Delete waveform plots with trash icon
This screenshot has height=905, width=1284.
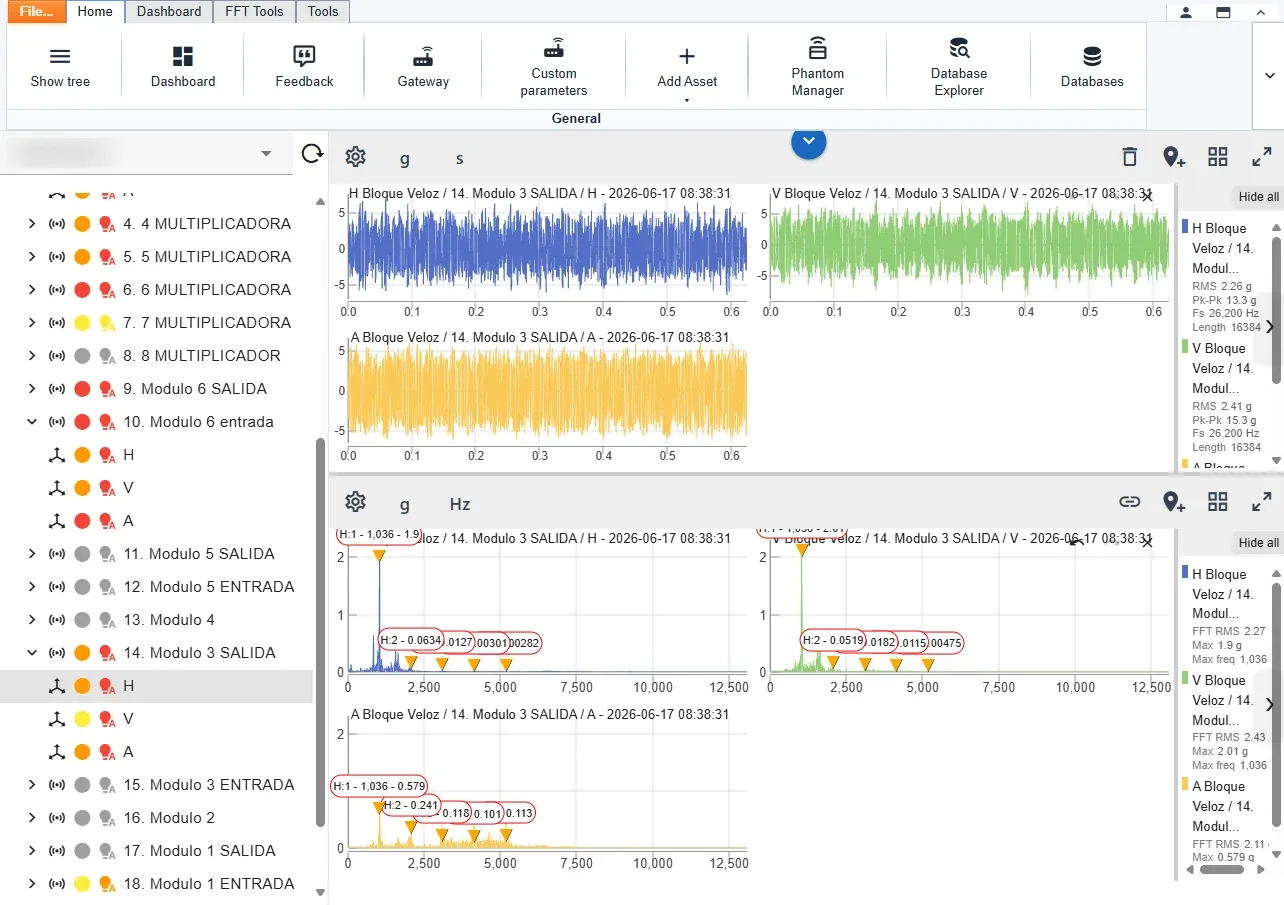click(1129, 157)
